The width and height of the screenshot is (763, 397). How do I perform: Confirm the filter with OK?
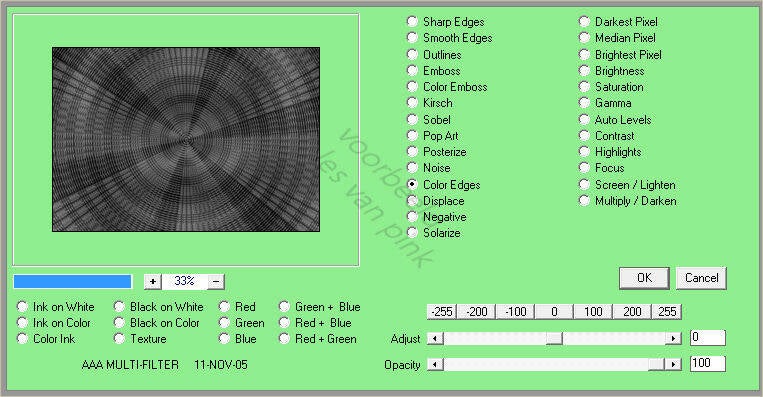point(644,278)
